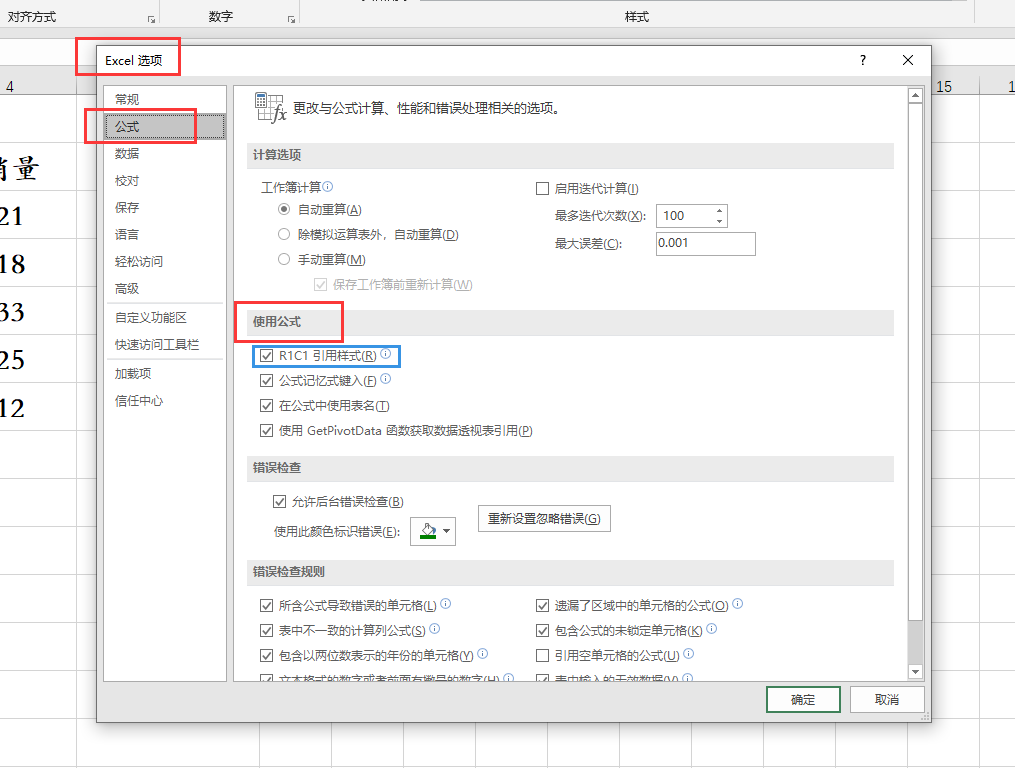Click info icon beside 包含公式的未锁定单元格

point(711,628)
